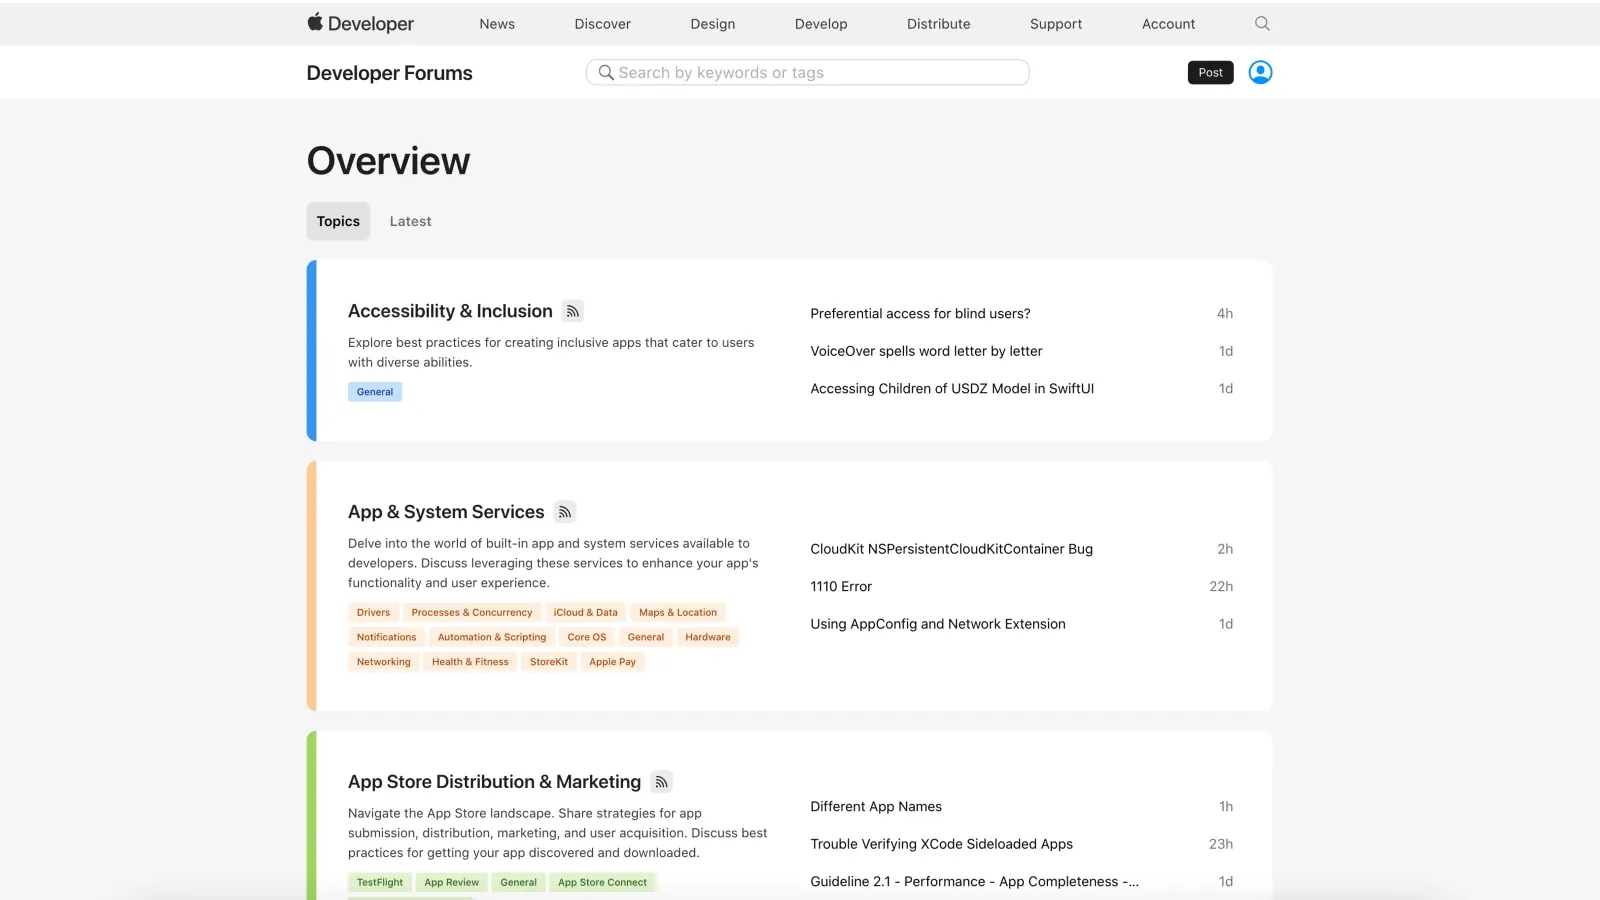Open 'Using AppConfig and Network Extension' thread

coord(938,624)
